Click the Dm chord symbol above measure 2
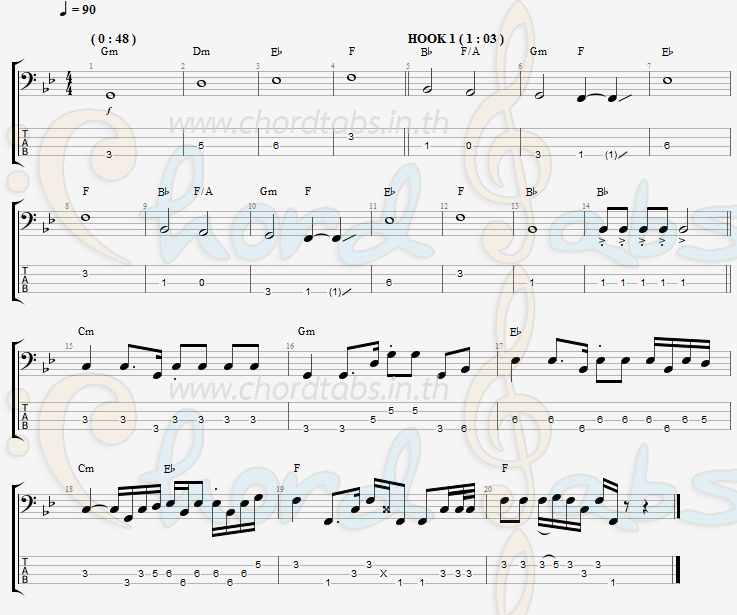 tap(201, 51)
